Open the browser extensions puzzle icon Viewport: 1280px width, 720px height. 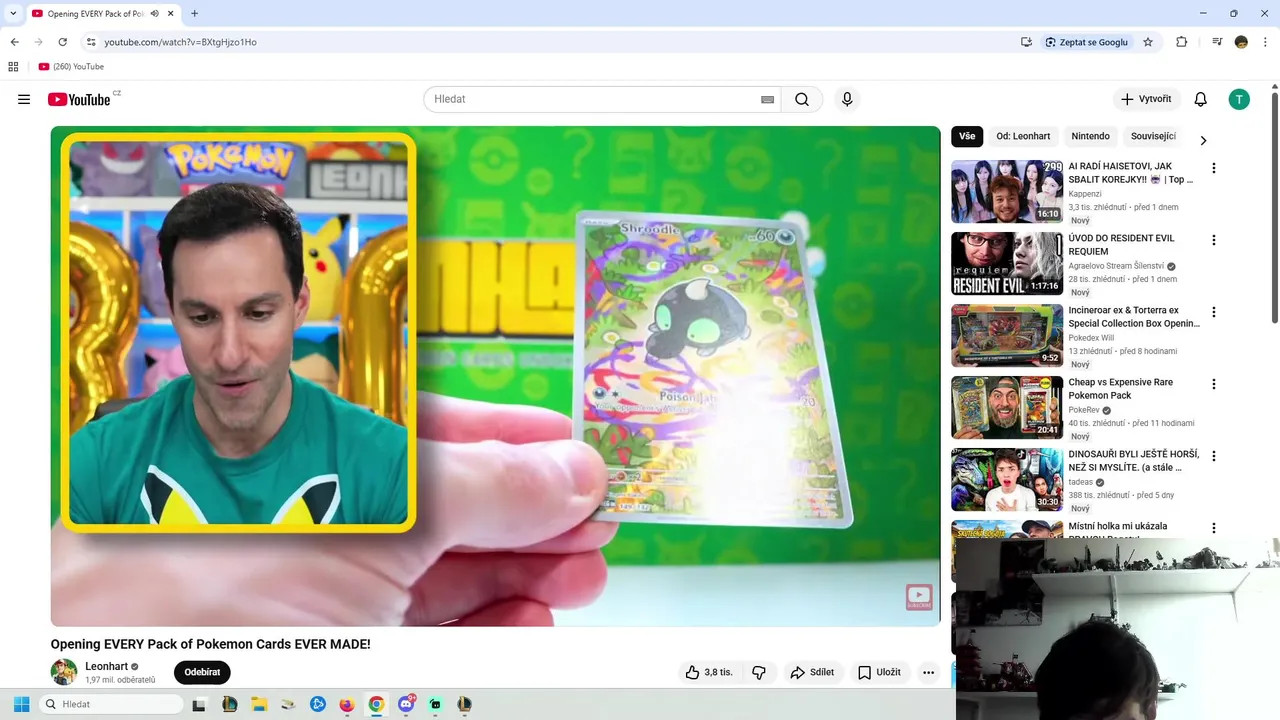tap(1181, 42)
